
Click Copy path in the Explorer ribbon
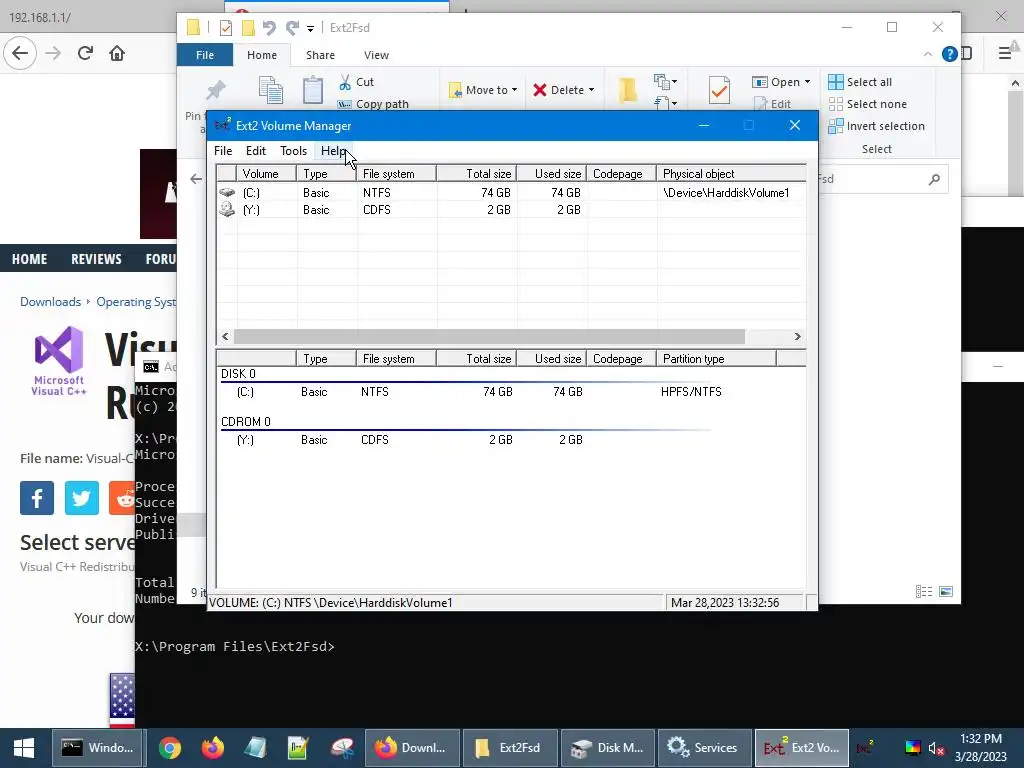point(373,104)
